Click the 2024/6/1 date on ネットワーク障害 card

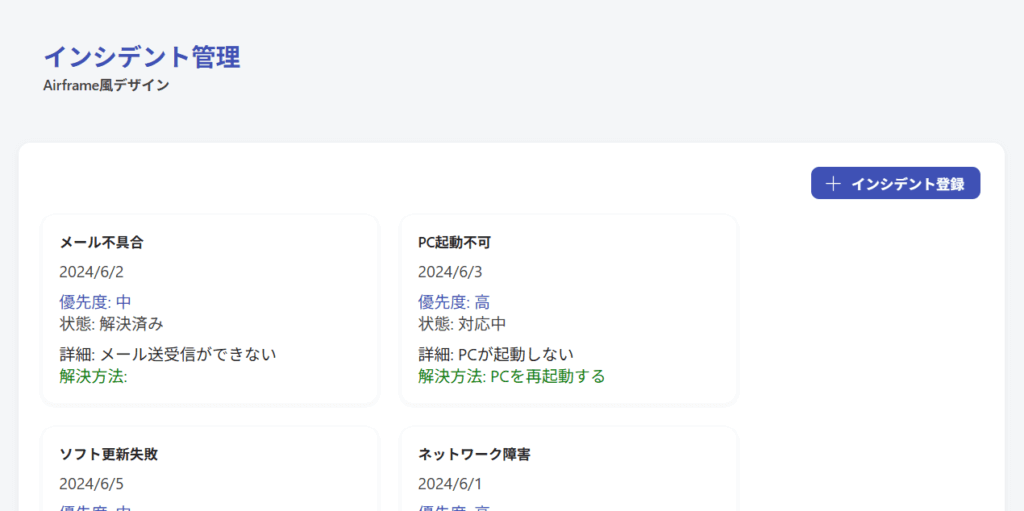450,484
